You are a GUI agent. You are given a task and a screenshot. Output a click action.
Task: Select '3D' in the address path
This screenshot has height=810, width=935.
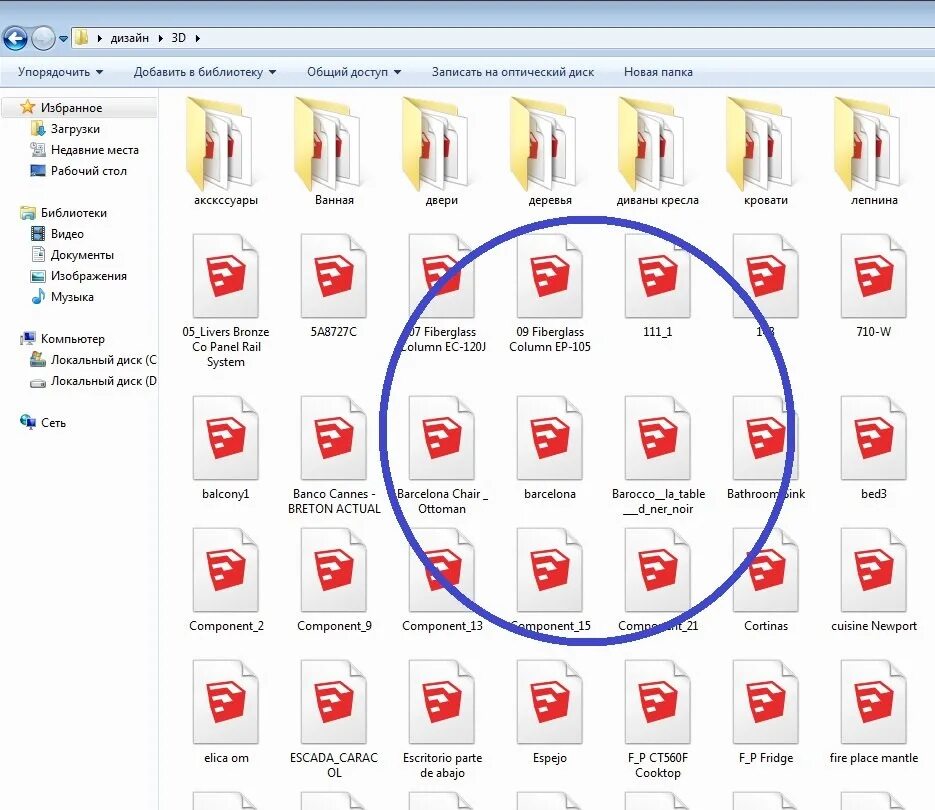(x=178, y=38)
